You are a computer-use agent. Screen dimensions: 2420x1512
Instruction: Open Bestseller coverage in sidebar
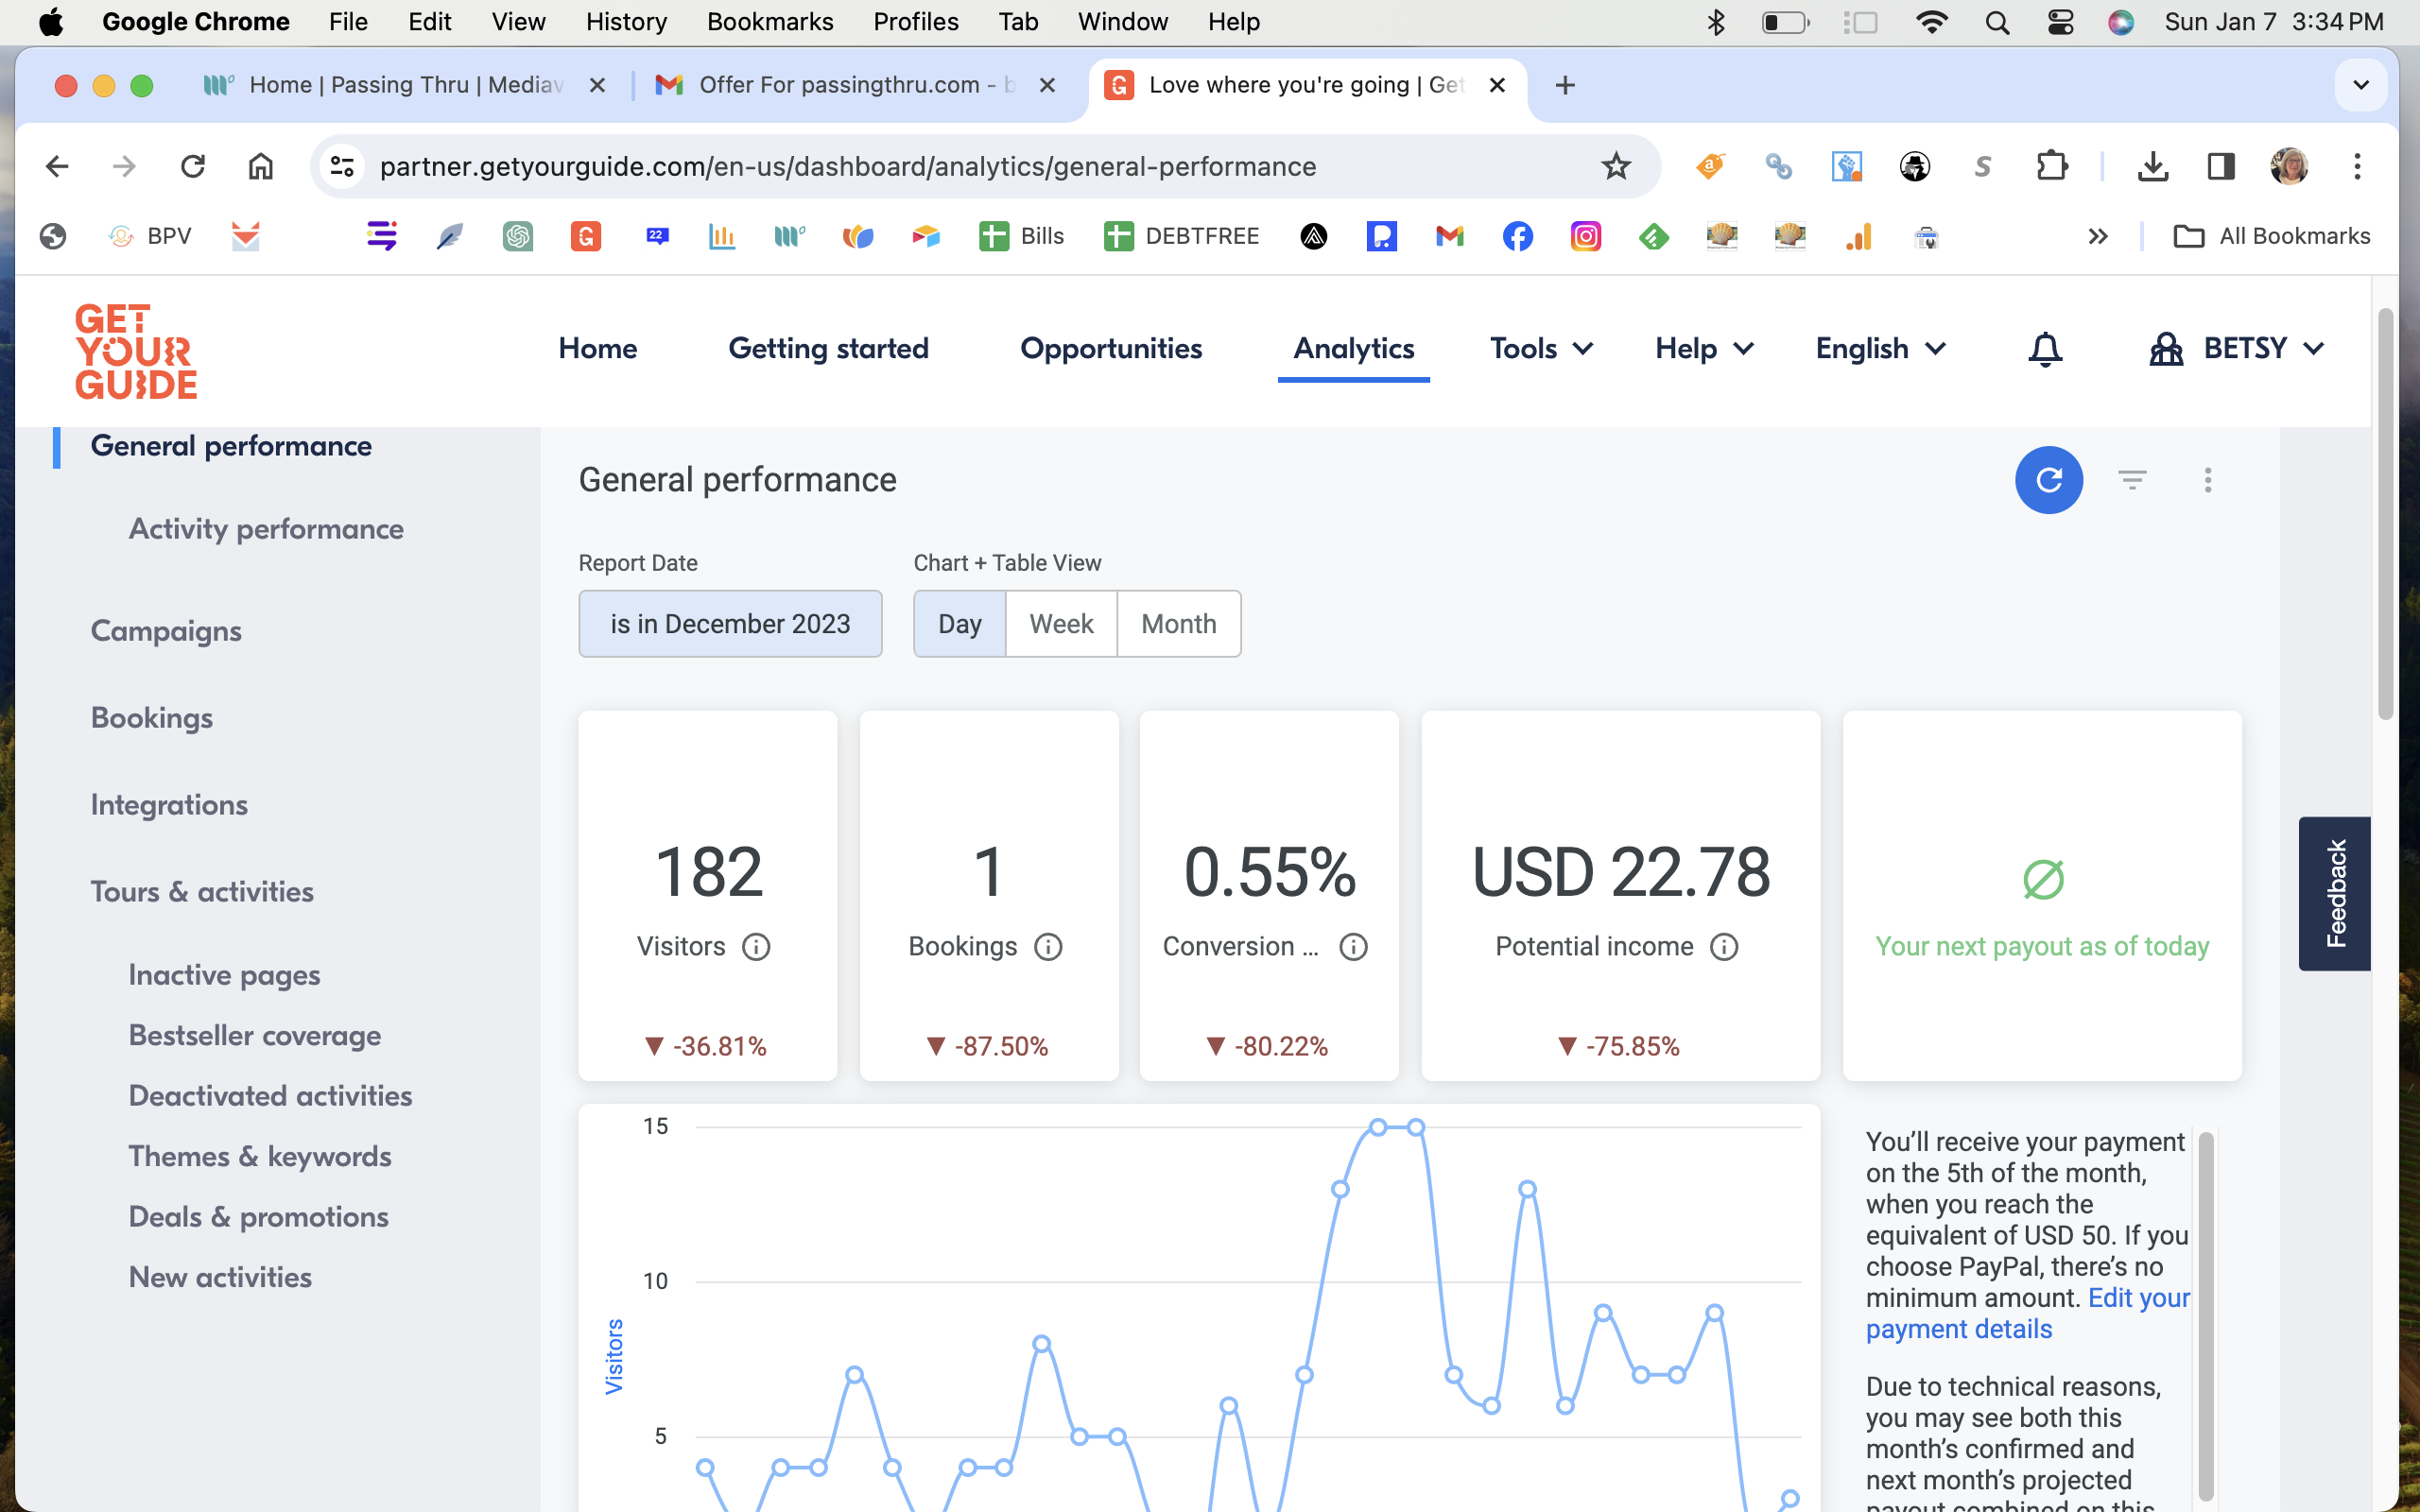[255, 1035]
